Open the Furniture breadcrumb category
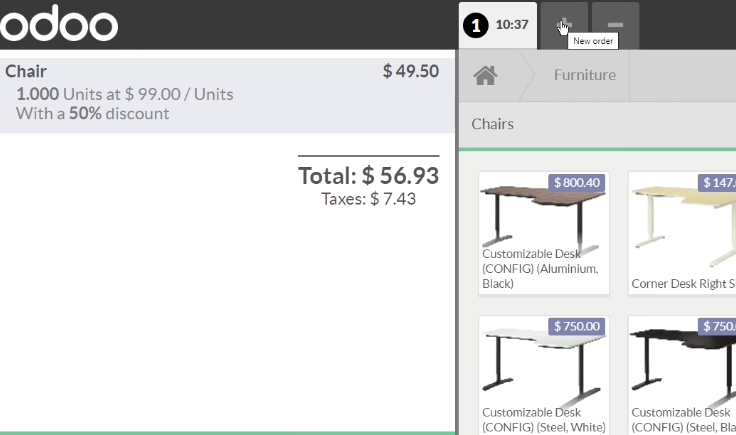736x435 pixels. click(584, 75)
